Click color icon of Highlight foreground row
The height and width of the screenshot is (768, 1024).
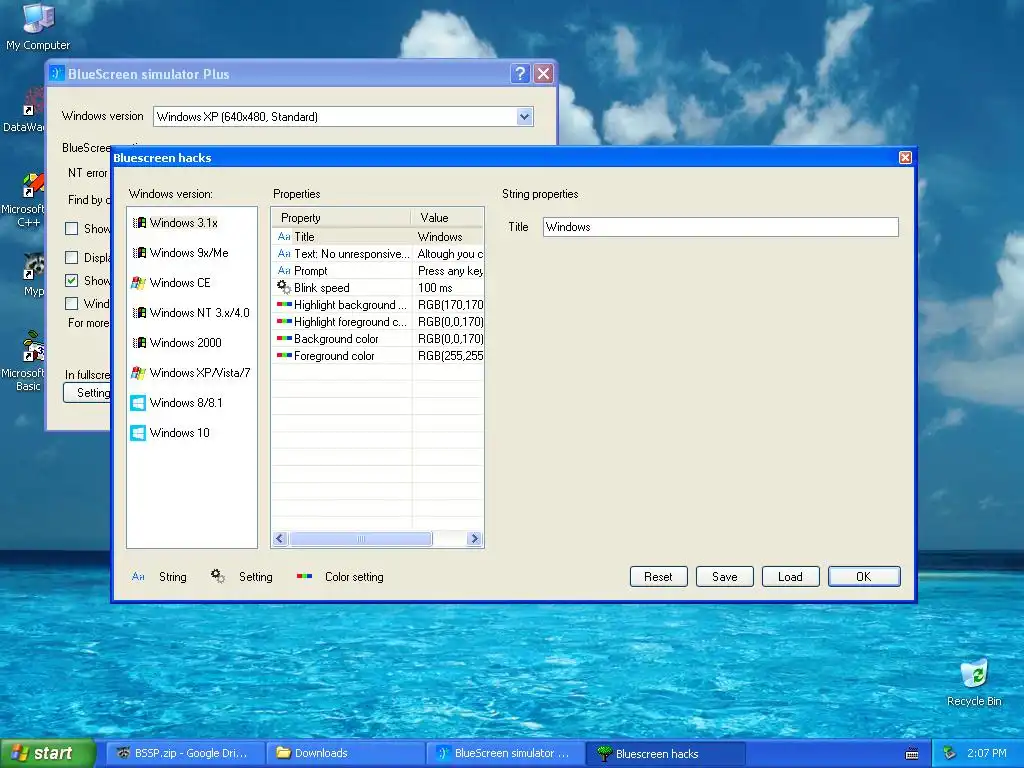[x=284, y=322]
